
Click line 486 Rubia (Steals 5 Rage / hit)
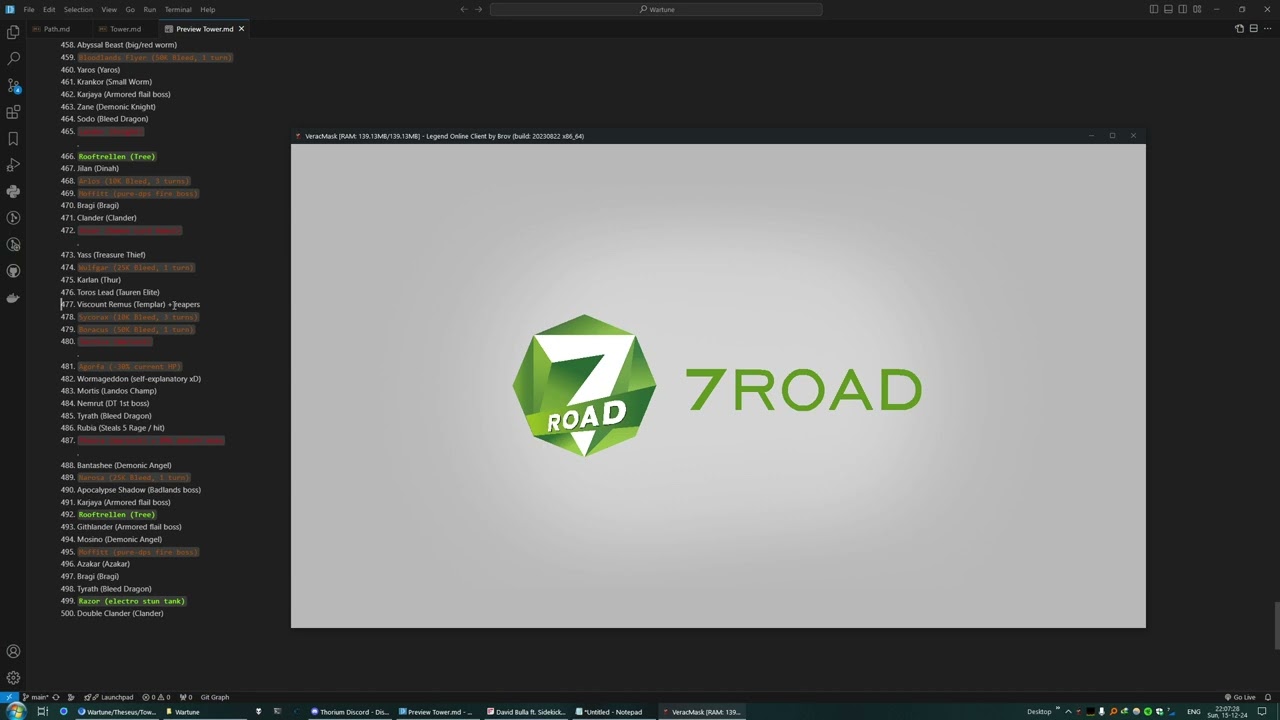[121, 428]
